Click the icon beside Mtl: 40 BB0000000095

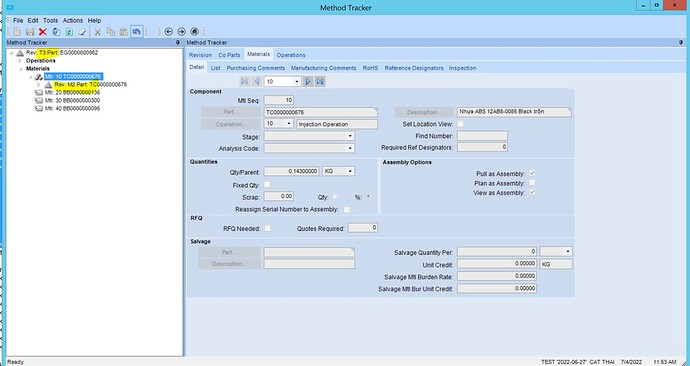(x=38, y=108)
